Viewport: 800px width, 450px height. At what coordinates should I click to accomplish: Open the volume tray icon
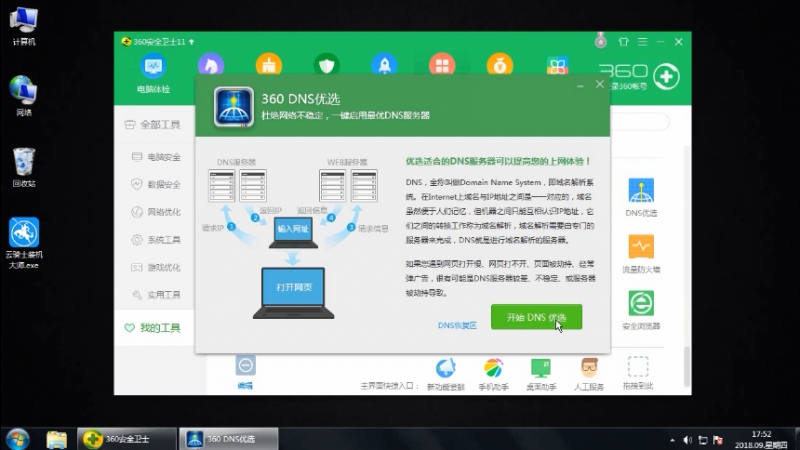(x=687, y=440)
